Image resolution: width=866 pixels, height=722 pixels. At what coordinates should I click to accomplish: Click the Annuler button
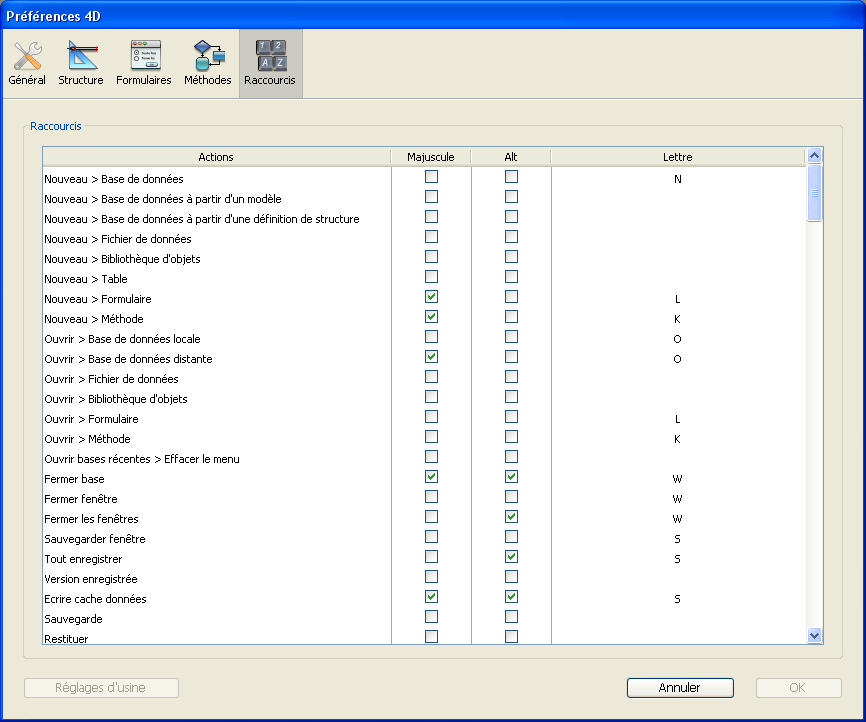pyautogui.click(x=680, y=688)
